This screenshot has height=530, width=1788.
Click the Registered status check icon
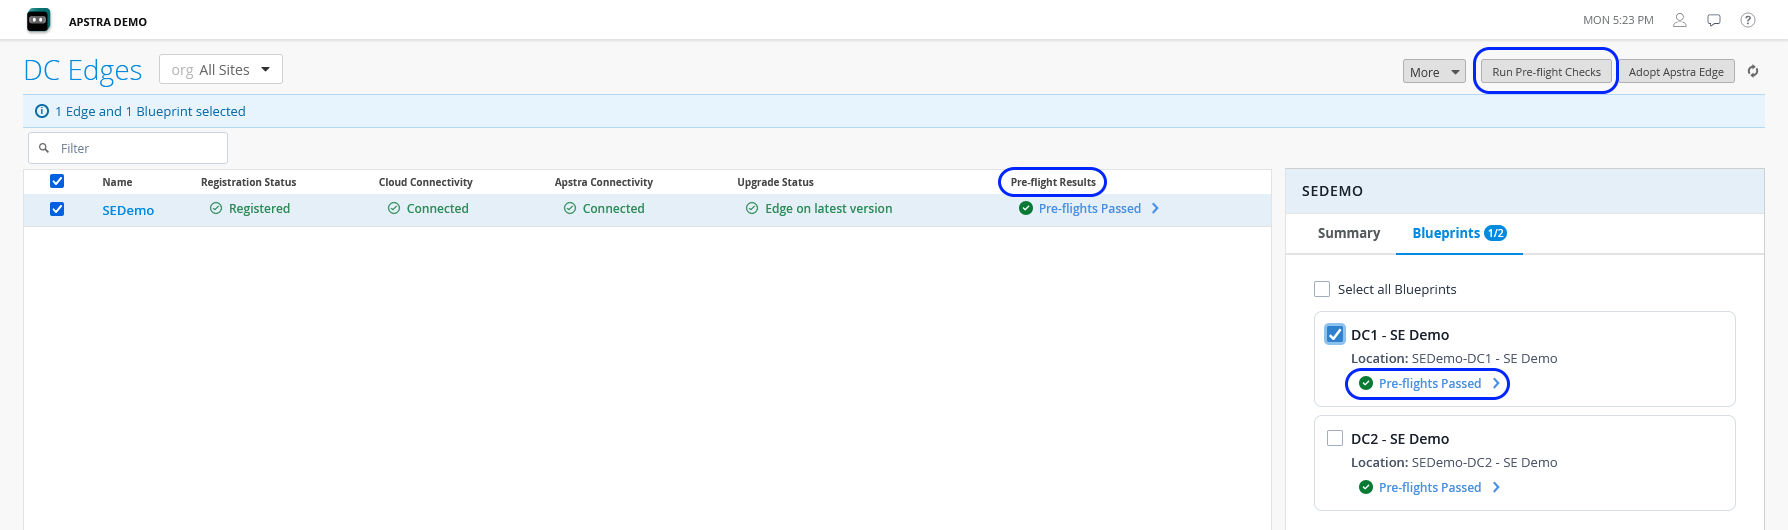[216, 208]
